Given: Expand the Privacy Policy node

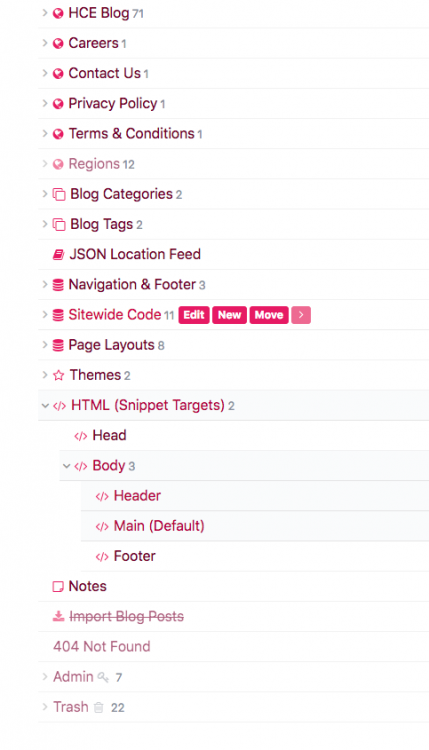Looking at the screenshot, I should coord(44,103).
